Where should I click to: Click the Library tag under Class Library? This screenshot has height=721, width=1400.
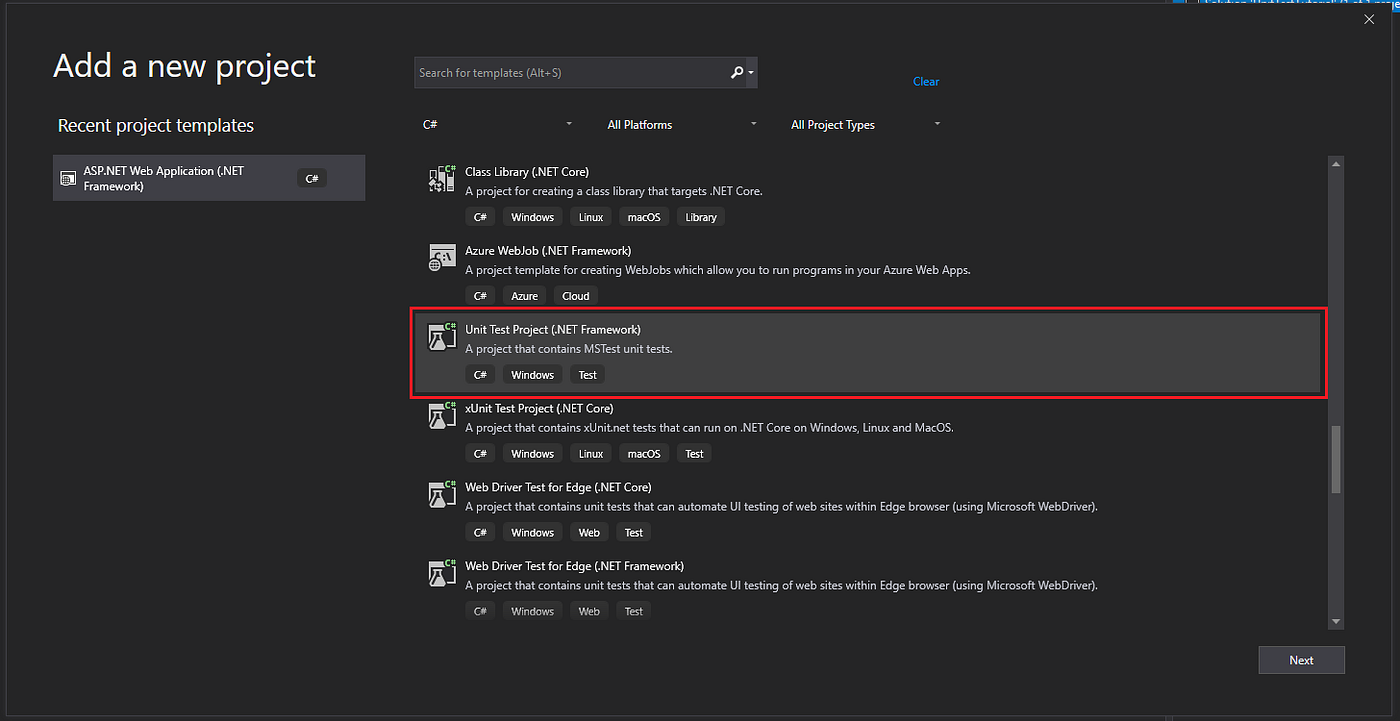pyautogui.click(x=700, y=216)
